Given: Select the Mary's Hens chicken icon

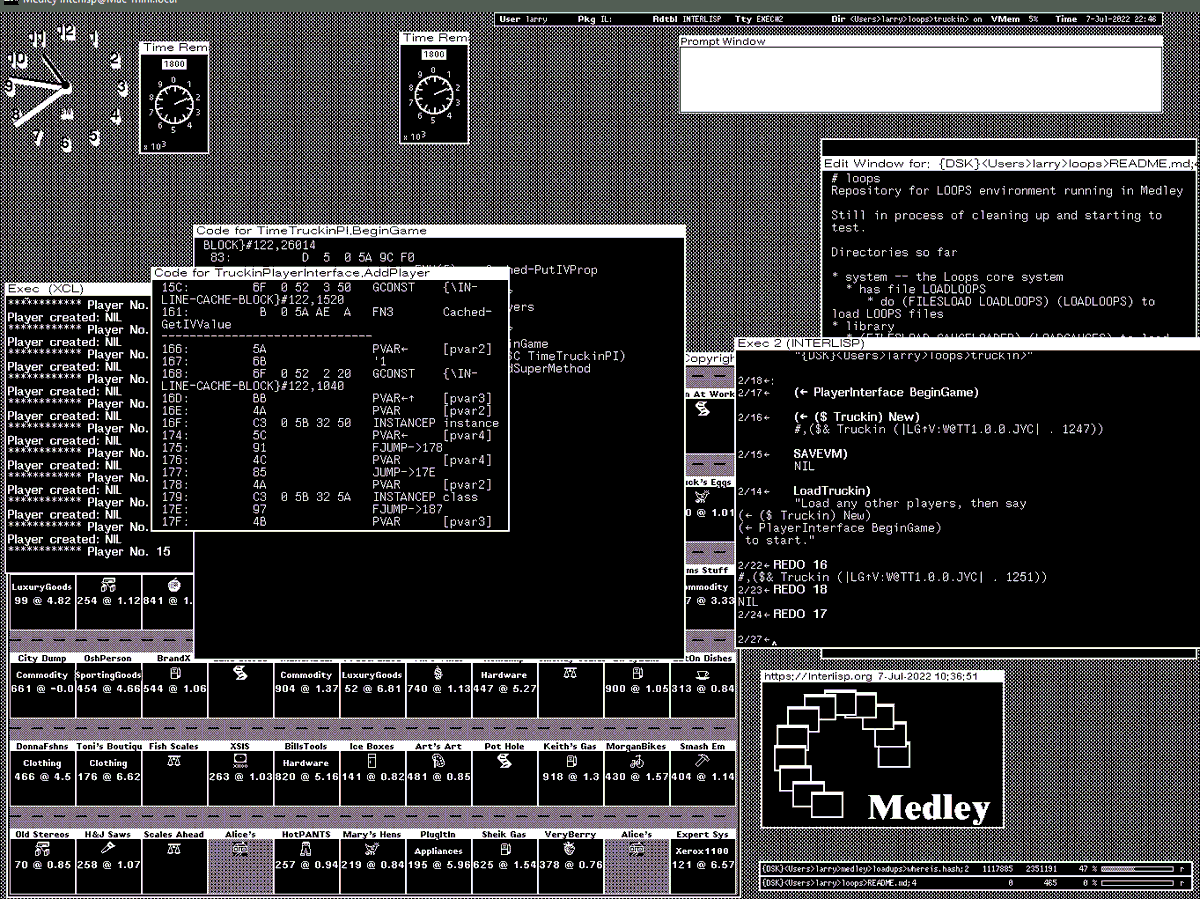Looking at the screenshot, I should [x=371, y=848].
